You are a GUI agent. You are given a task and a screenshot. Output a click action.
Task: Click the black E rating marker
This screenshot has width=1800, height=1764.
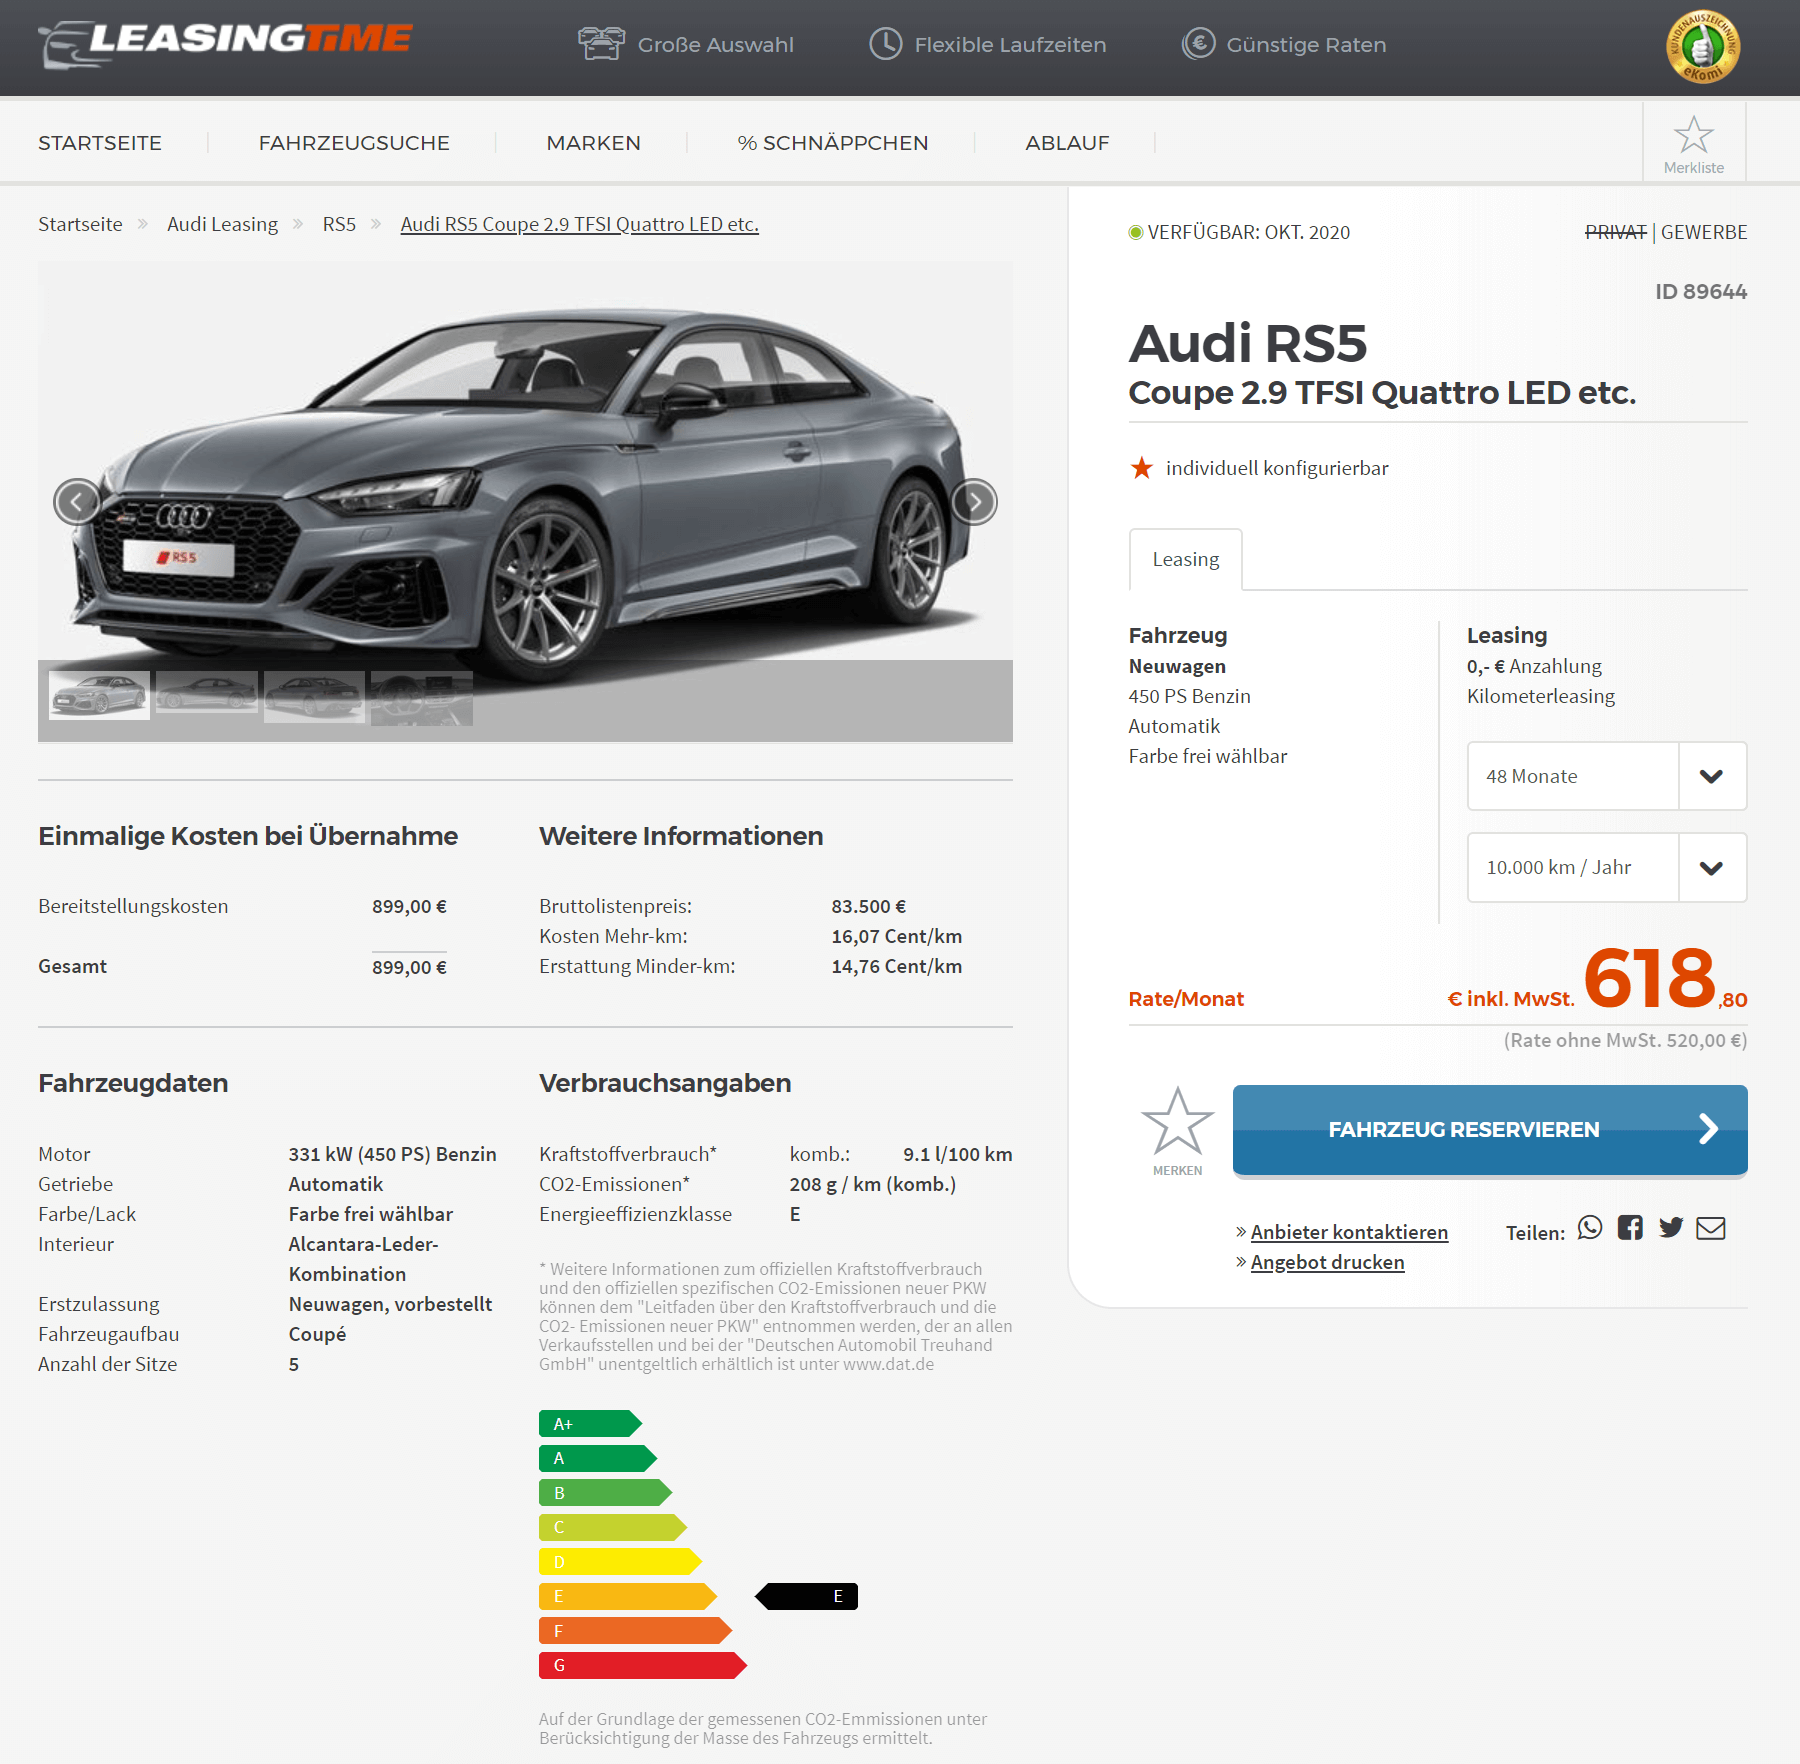point(807,1596)
